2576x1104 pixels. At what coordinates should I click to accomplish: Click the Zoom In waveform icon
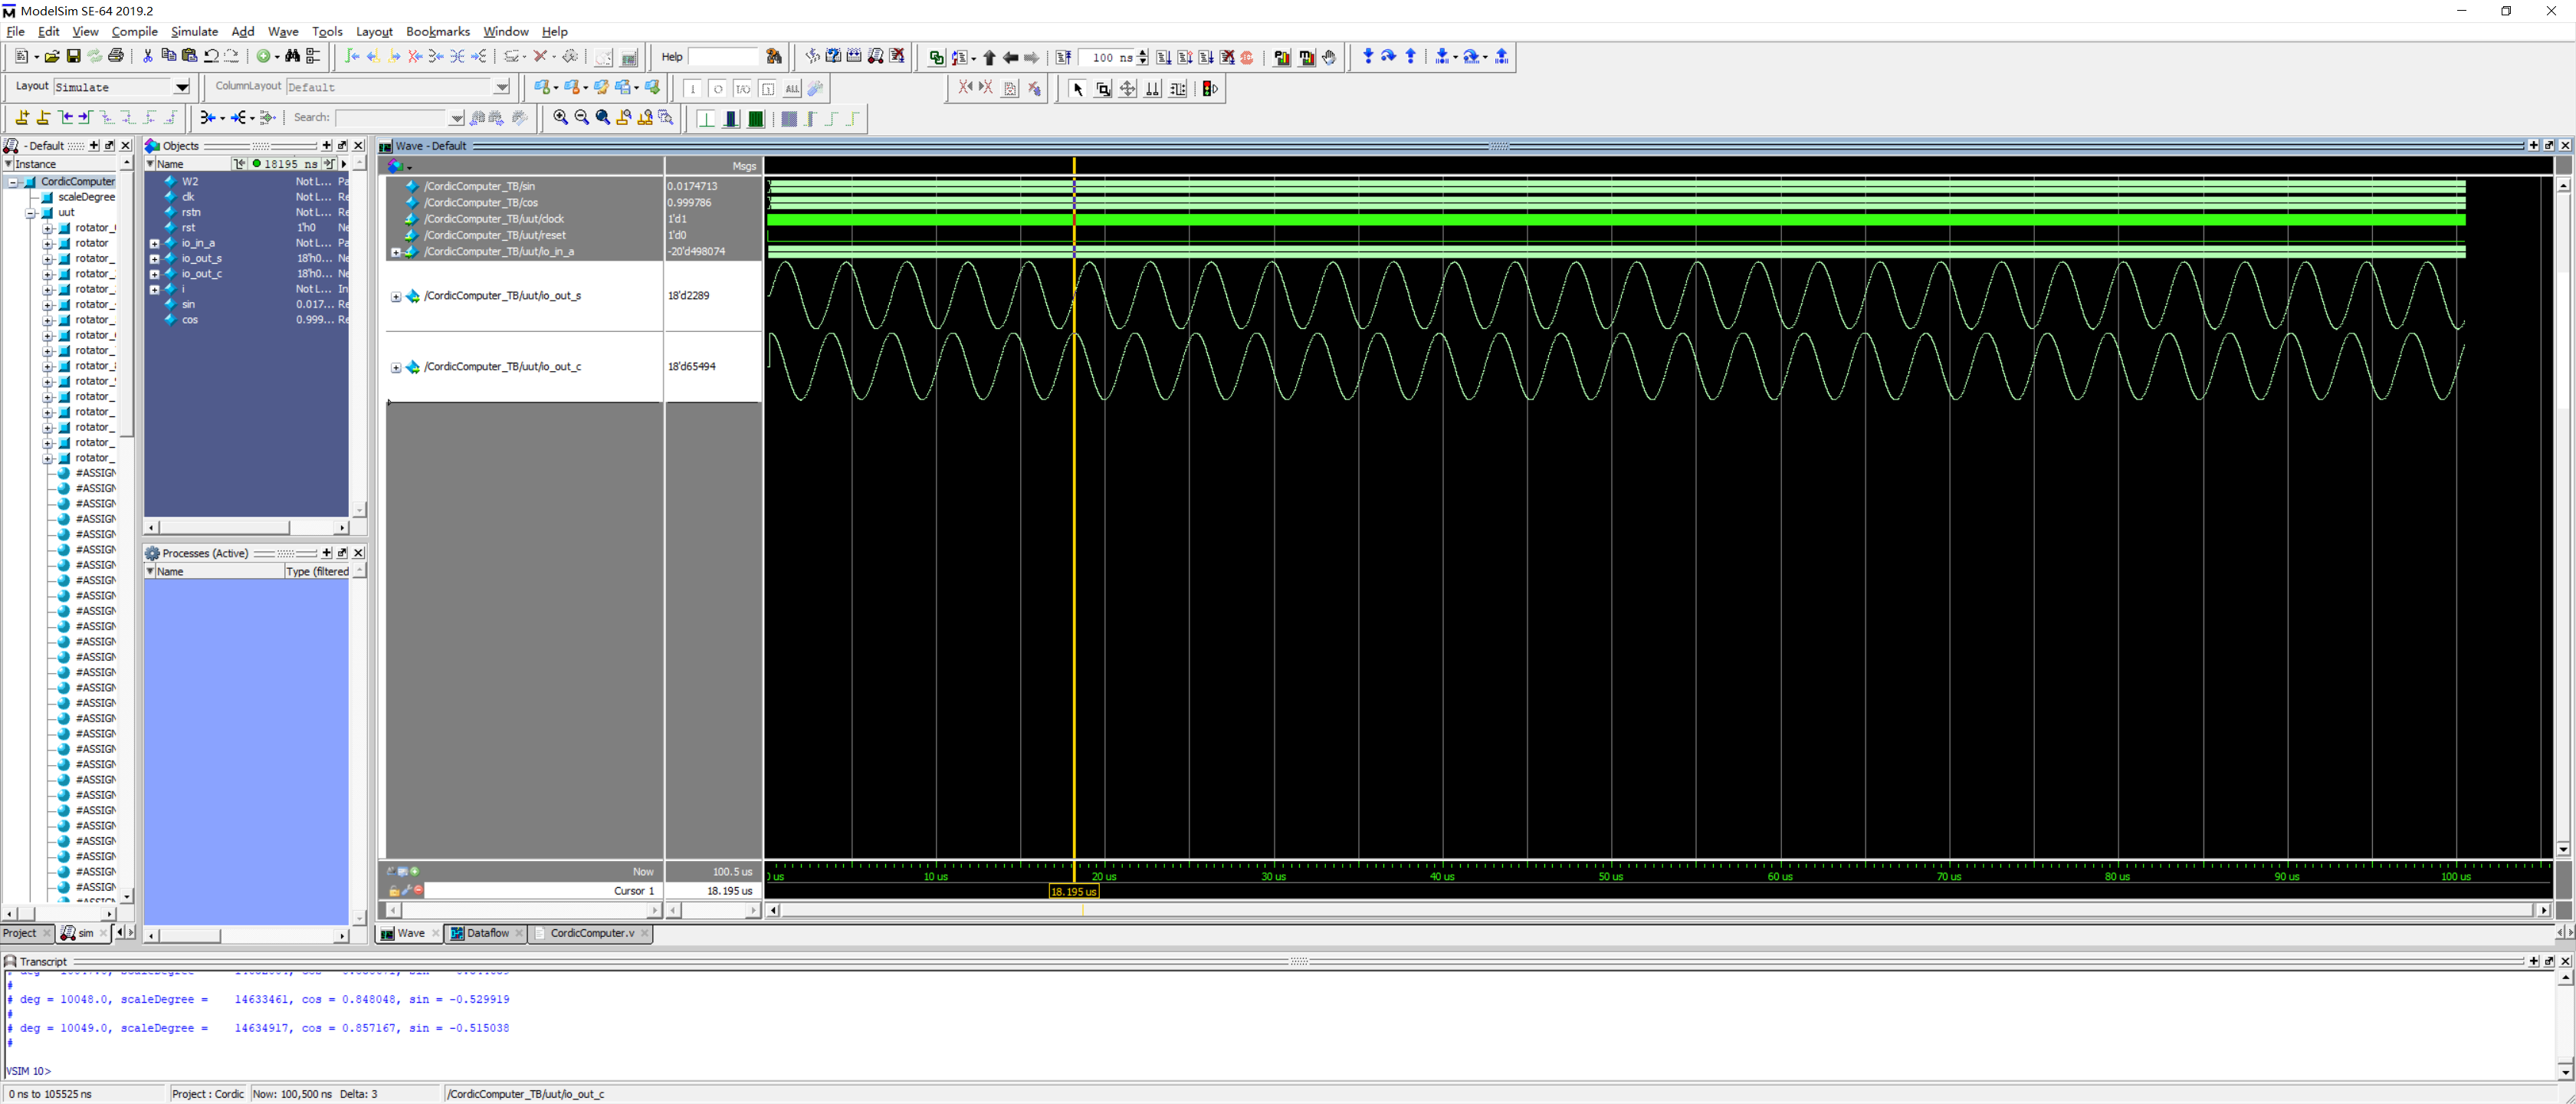click(x=559, y=118)
